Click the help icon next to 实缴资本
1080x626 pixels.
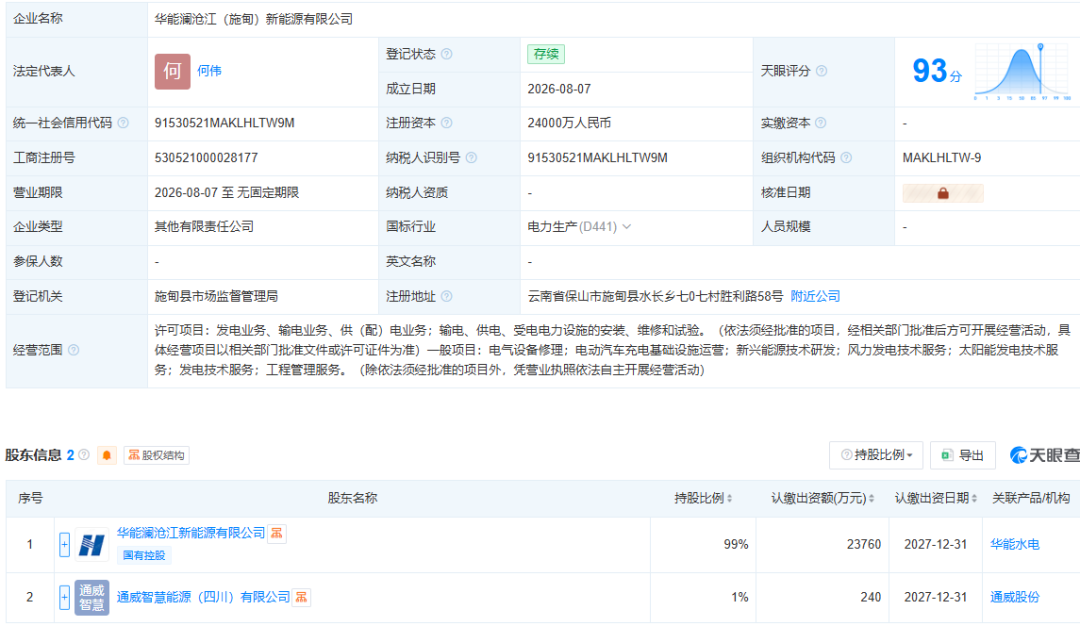[x=820, y=123]
